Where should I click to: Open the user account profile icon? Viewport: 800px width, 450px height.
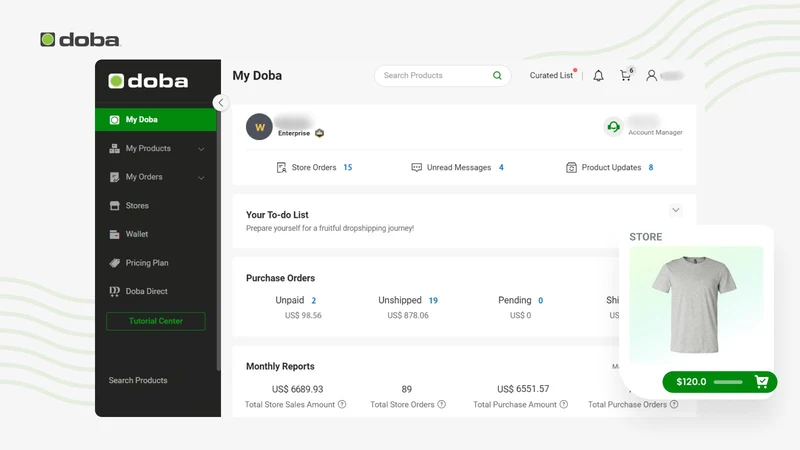[652, 76]
